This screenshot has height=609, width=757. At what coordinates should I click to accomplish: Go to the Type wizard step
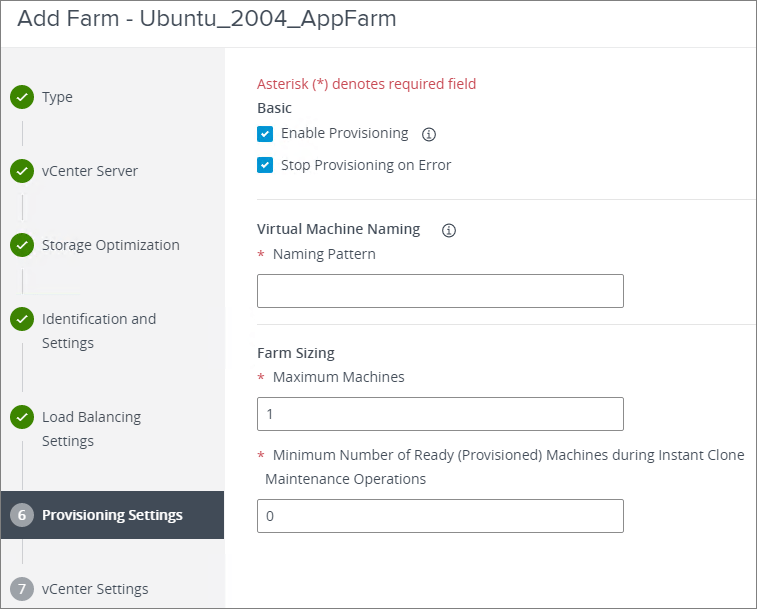(57, 97)
